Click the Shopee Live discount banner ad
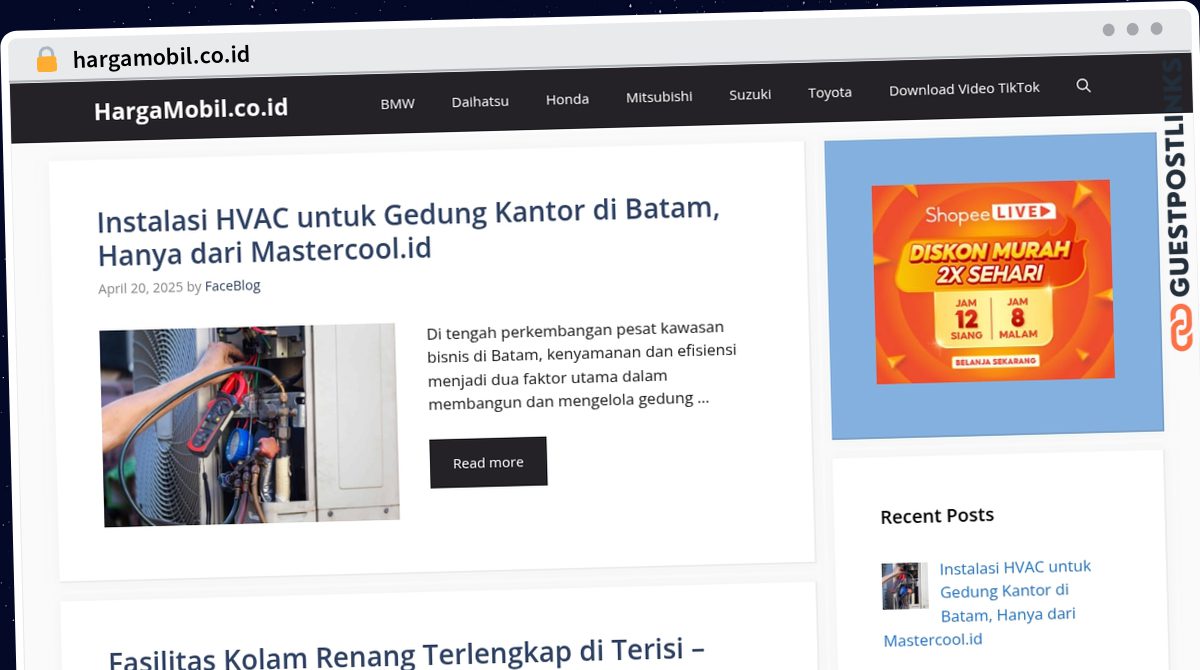 pyautogui.click(x=993, y=281)
